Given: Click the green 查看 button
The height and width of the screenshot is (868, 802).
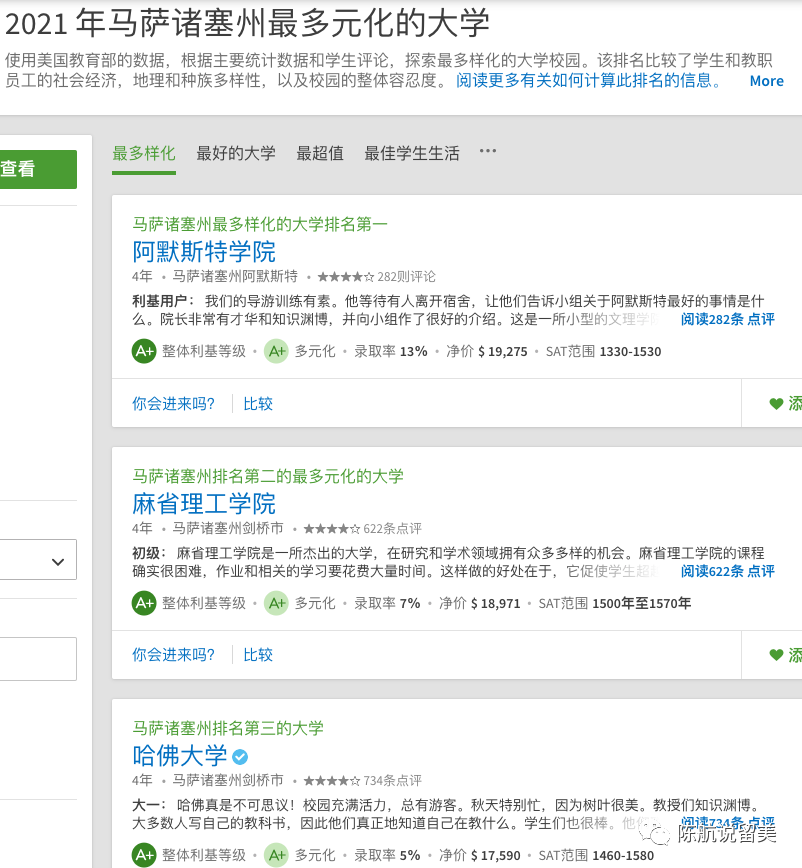Looking at the screenshot, I should click(38, 169).
